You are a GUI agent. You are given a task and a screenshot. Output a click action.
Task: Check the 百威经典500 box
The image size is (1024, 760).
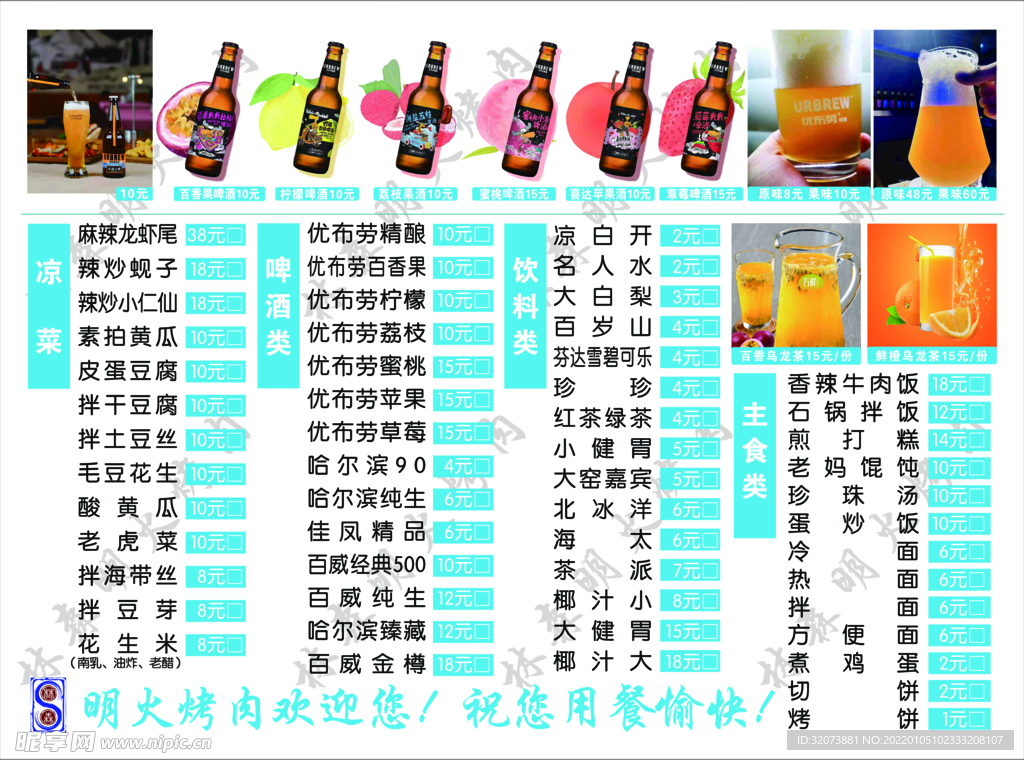[482, 565]
